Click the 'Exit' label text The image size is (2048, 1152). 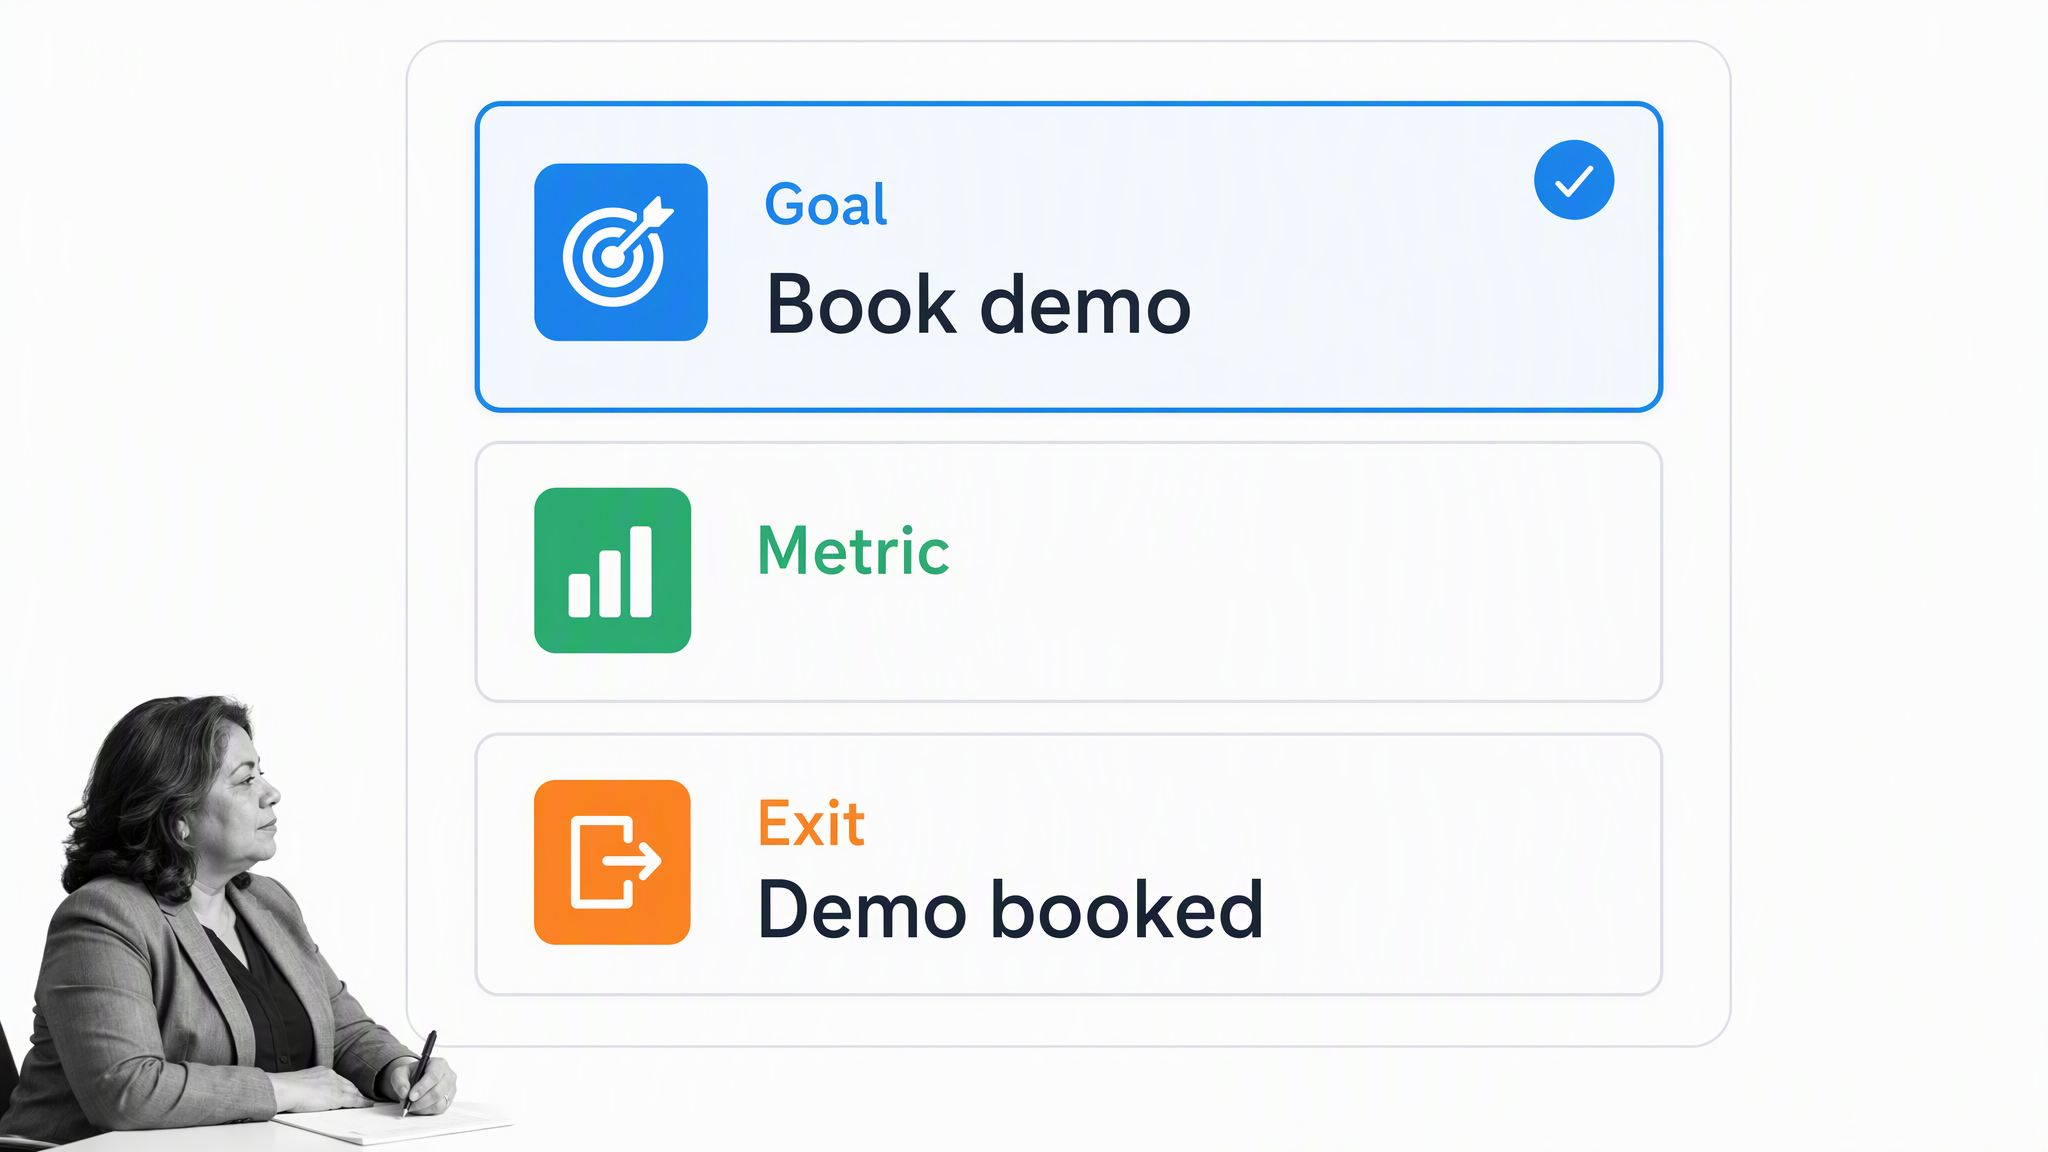tap(811, 824)
